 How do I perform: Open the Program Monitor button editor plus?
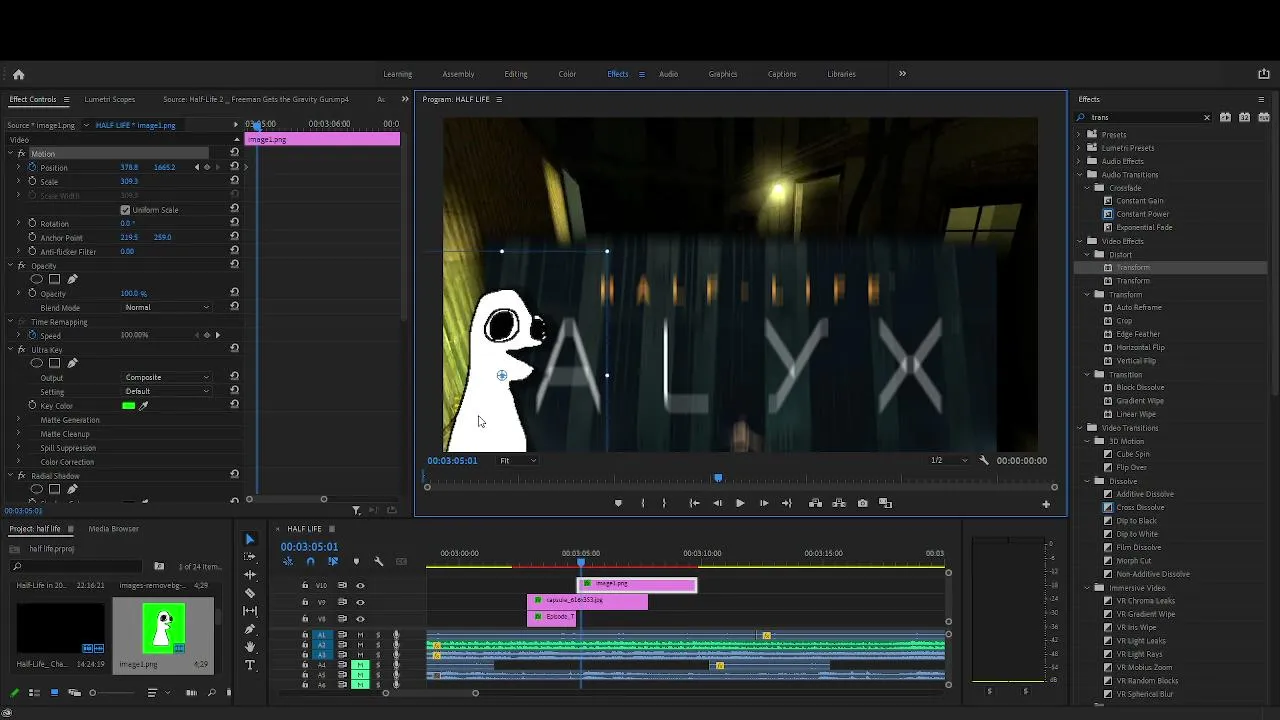1046,504
